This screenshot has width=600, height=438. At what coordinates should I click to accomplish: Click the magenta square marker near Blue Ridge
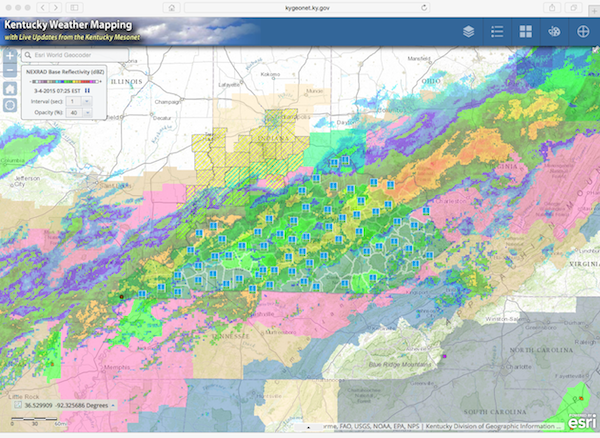pyautogui.click(x=444, y=356)
